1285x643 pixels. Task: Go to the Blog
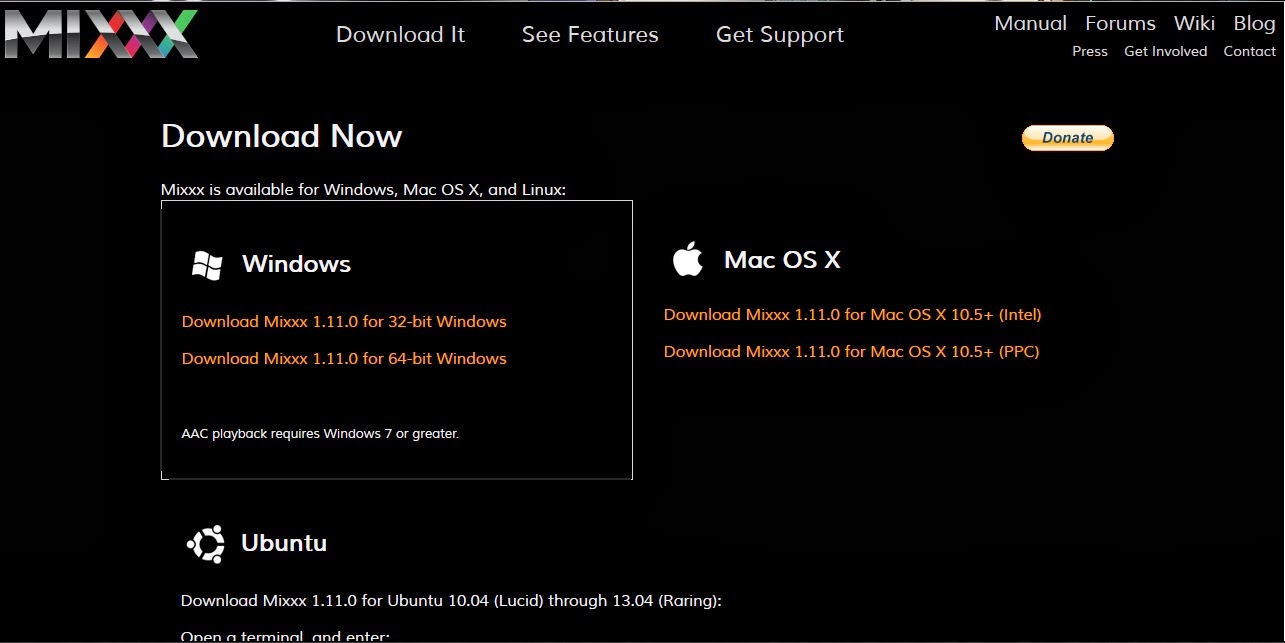(x=1254, y=23)
